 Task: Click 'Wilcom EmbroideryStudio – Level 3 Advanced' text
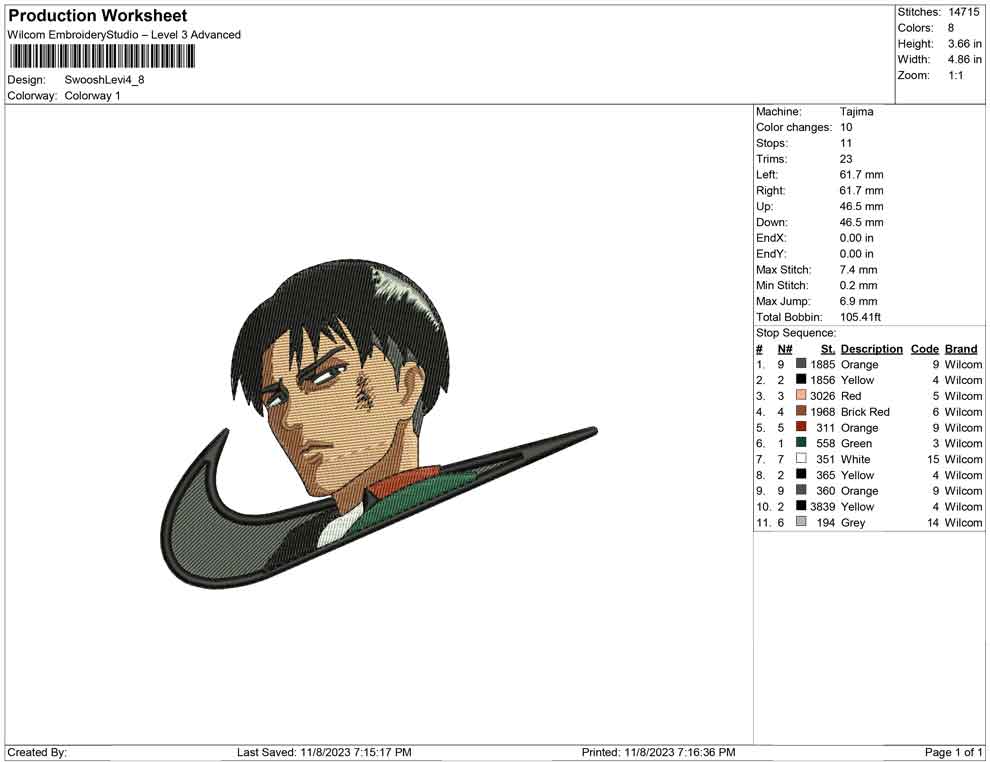124,35
